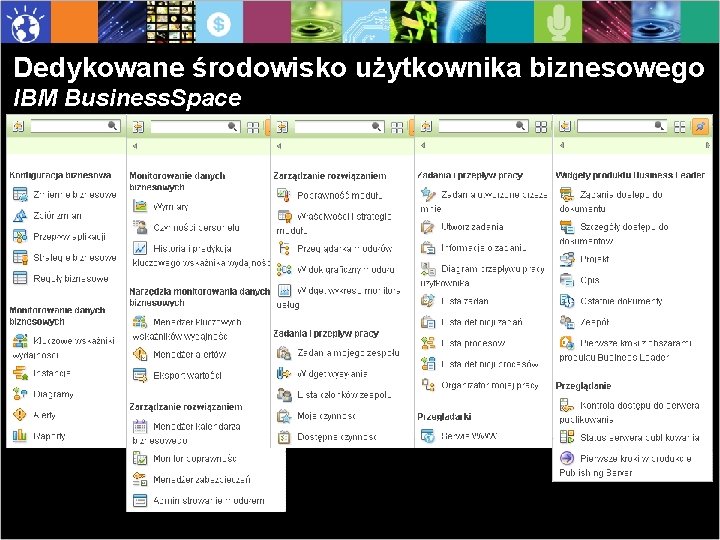Open the Lista członków zespołu icon

point(284,394)
